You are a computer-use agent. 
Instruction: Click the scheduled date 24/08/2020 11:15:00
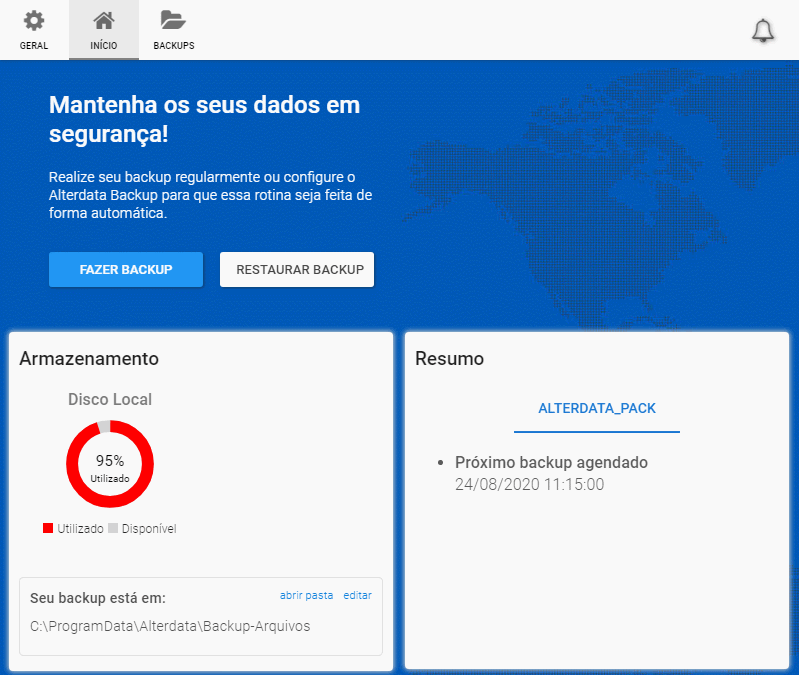click(x=529, y=484)
